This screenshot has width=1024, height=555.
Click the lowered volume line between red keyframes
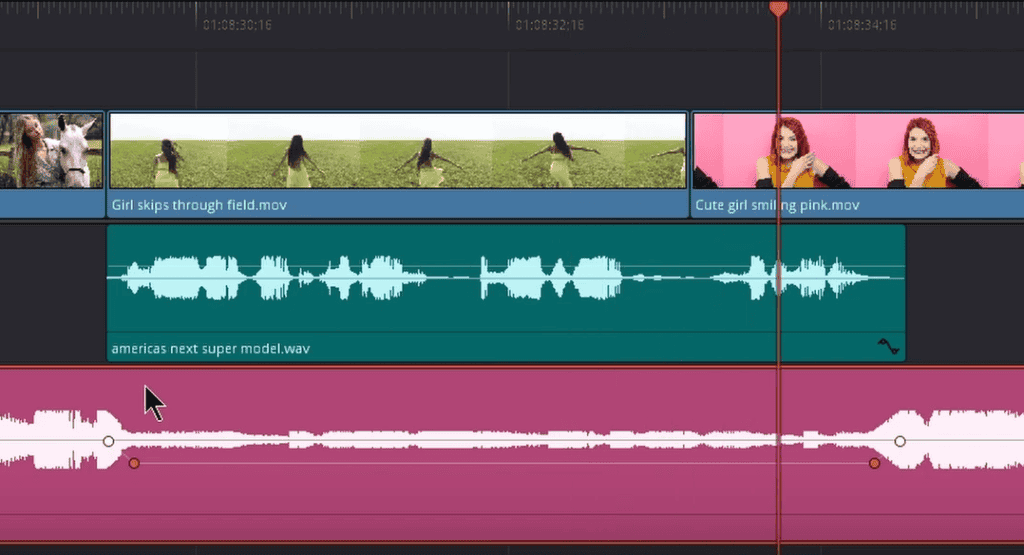[x=504, y=463]
